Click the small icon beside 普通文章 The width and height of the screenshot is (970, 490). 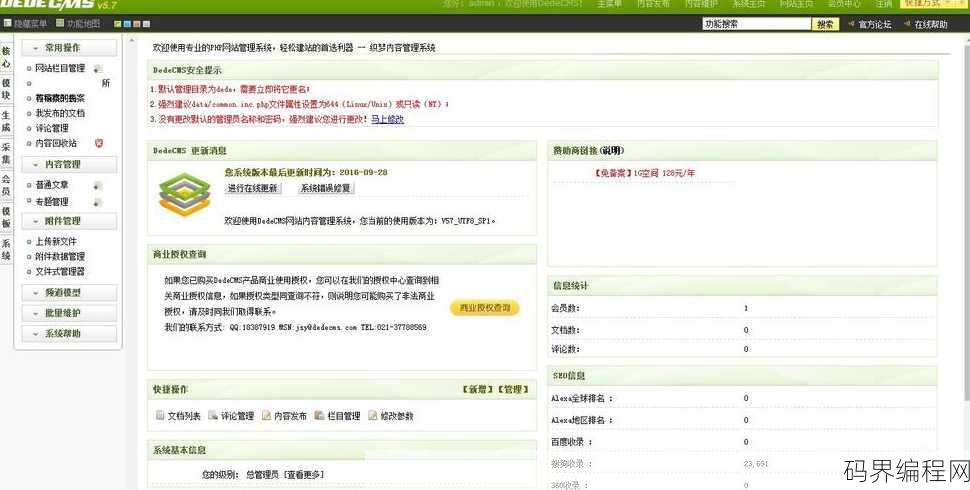pyautogui.click(x=97, y=186)
